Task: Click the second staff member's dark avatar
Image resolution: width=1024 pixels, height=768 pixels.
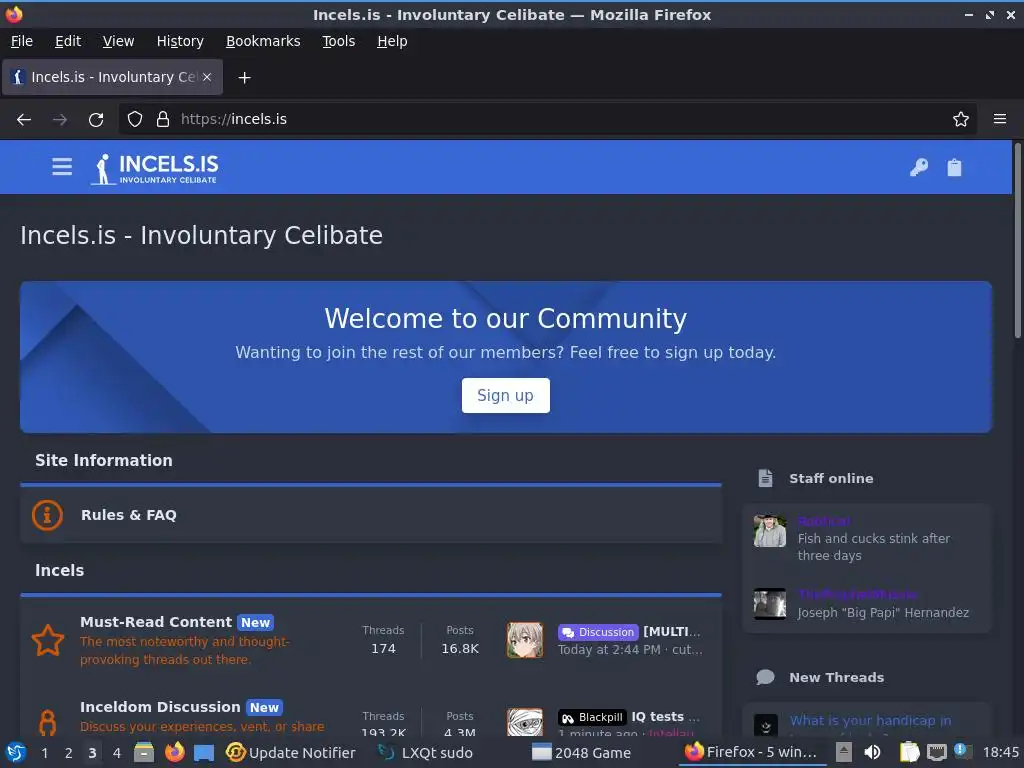Action: pyautogui.click(x=769, y=604)
